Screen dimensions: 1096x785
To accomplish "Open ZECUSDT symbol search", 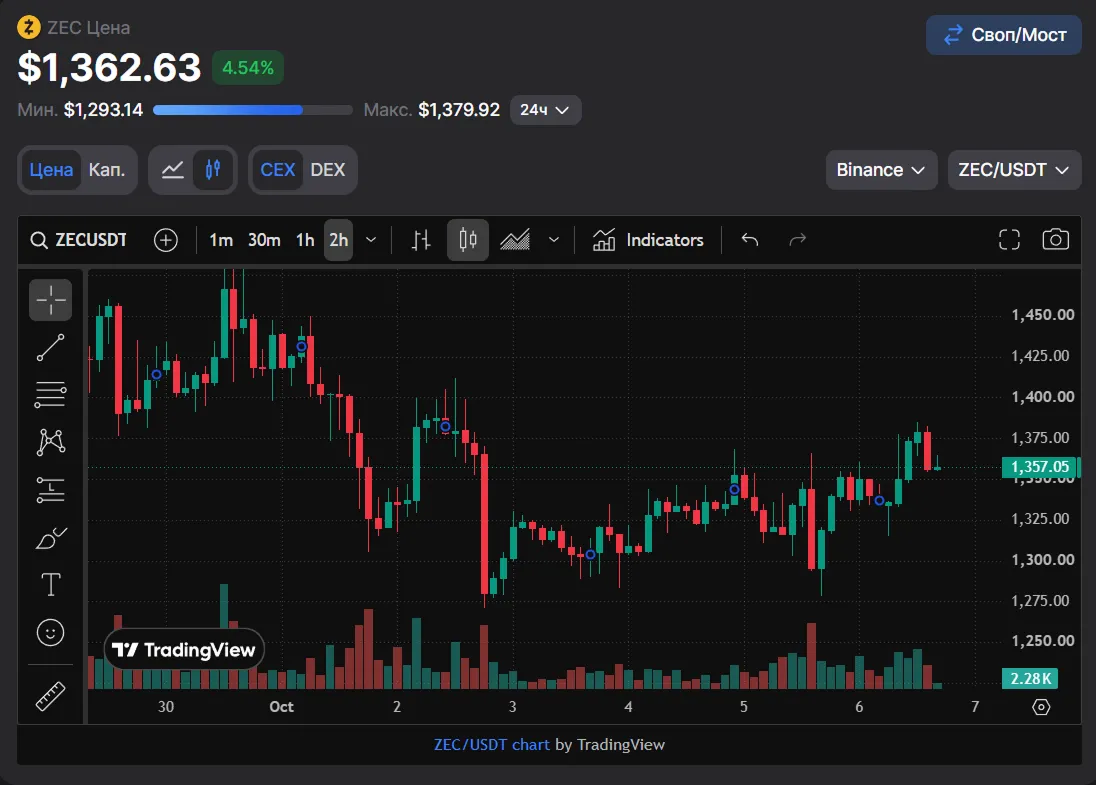I will (x=79, y=240).
